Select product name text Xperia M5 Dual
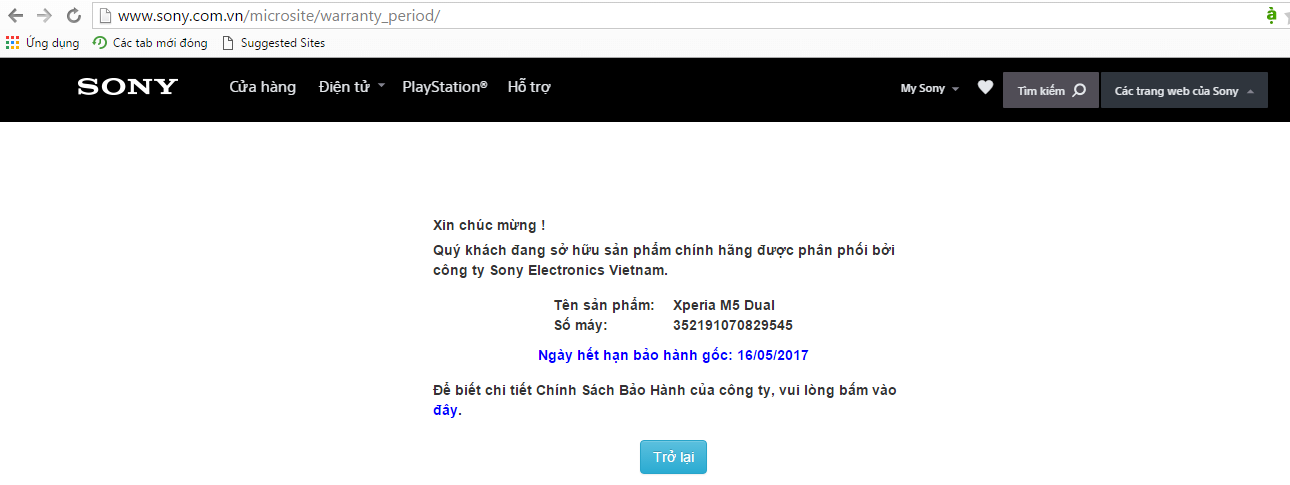The width and height of the screenshot is (1290, 485). click(x=724, y=305)
